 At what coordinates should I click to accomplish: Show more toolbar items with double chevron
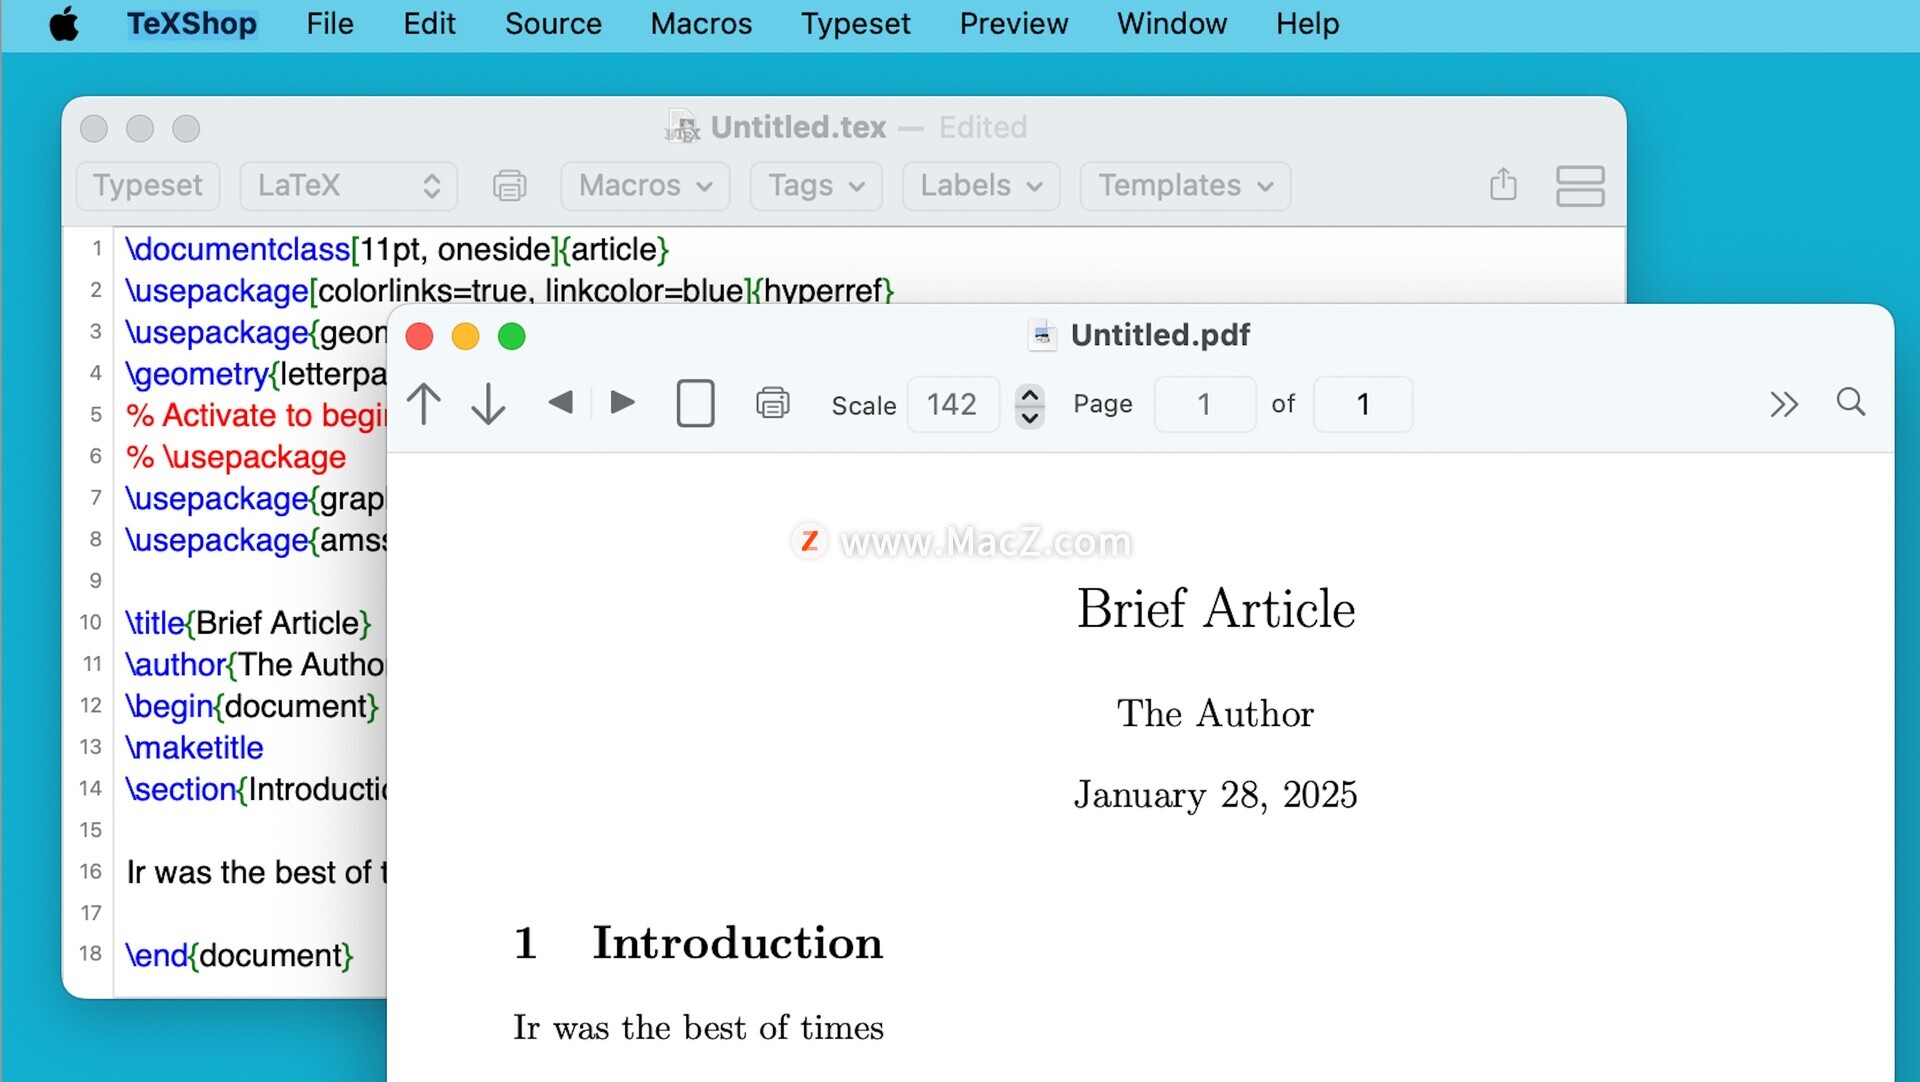click(1783, 404)
